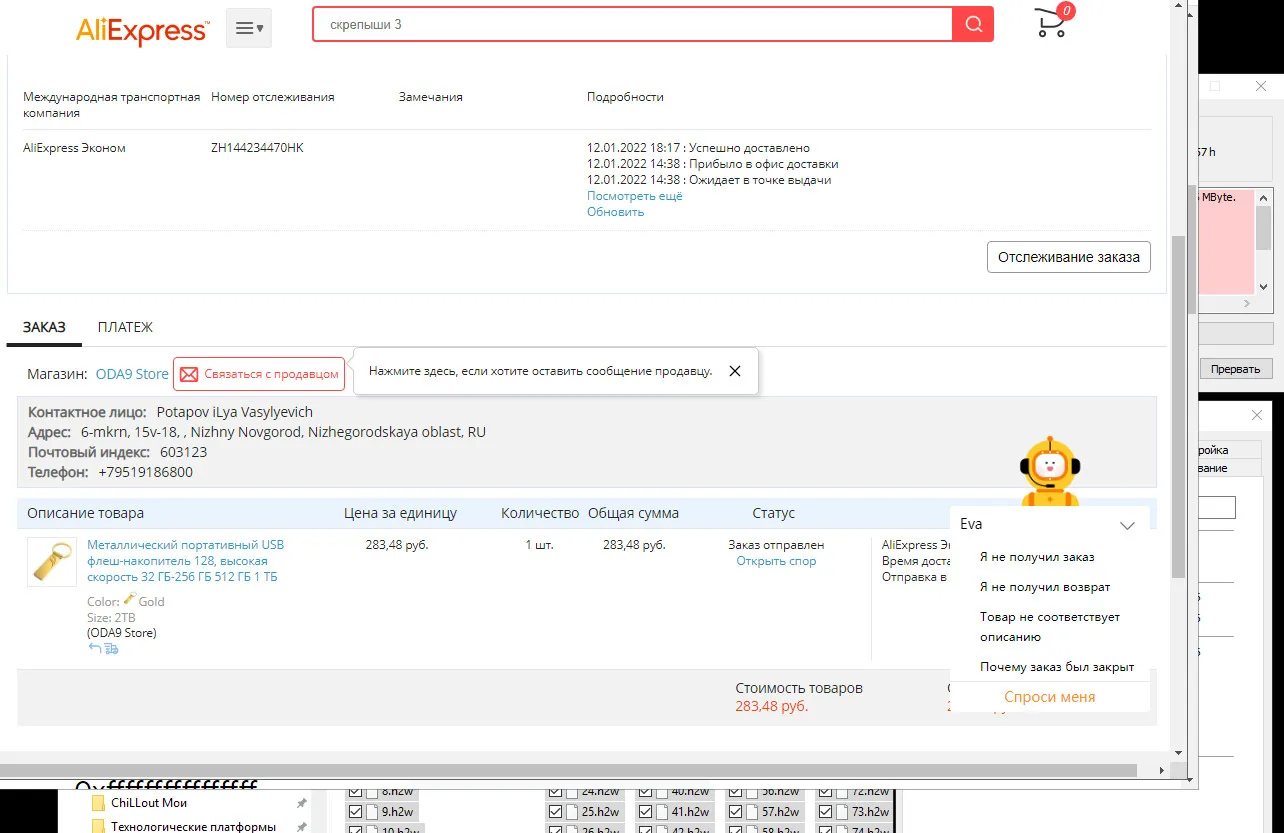Select the ChiLLout Мои folder

[x=149, y=803]
